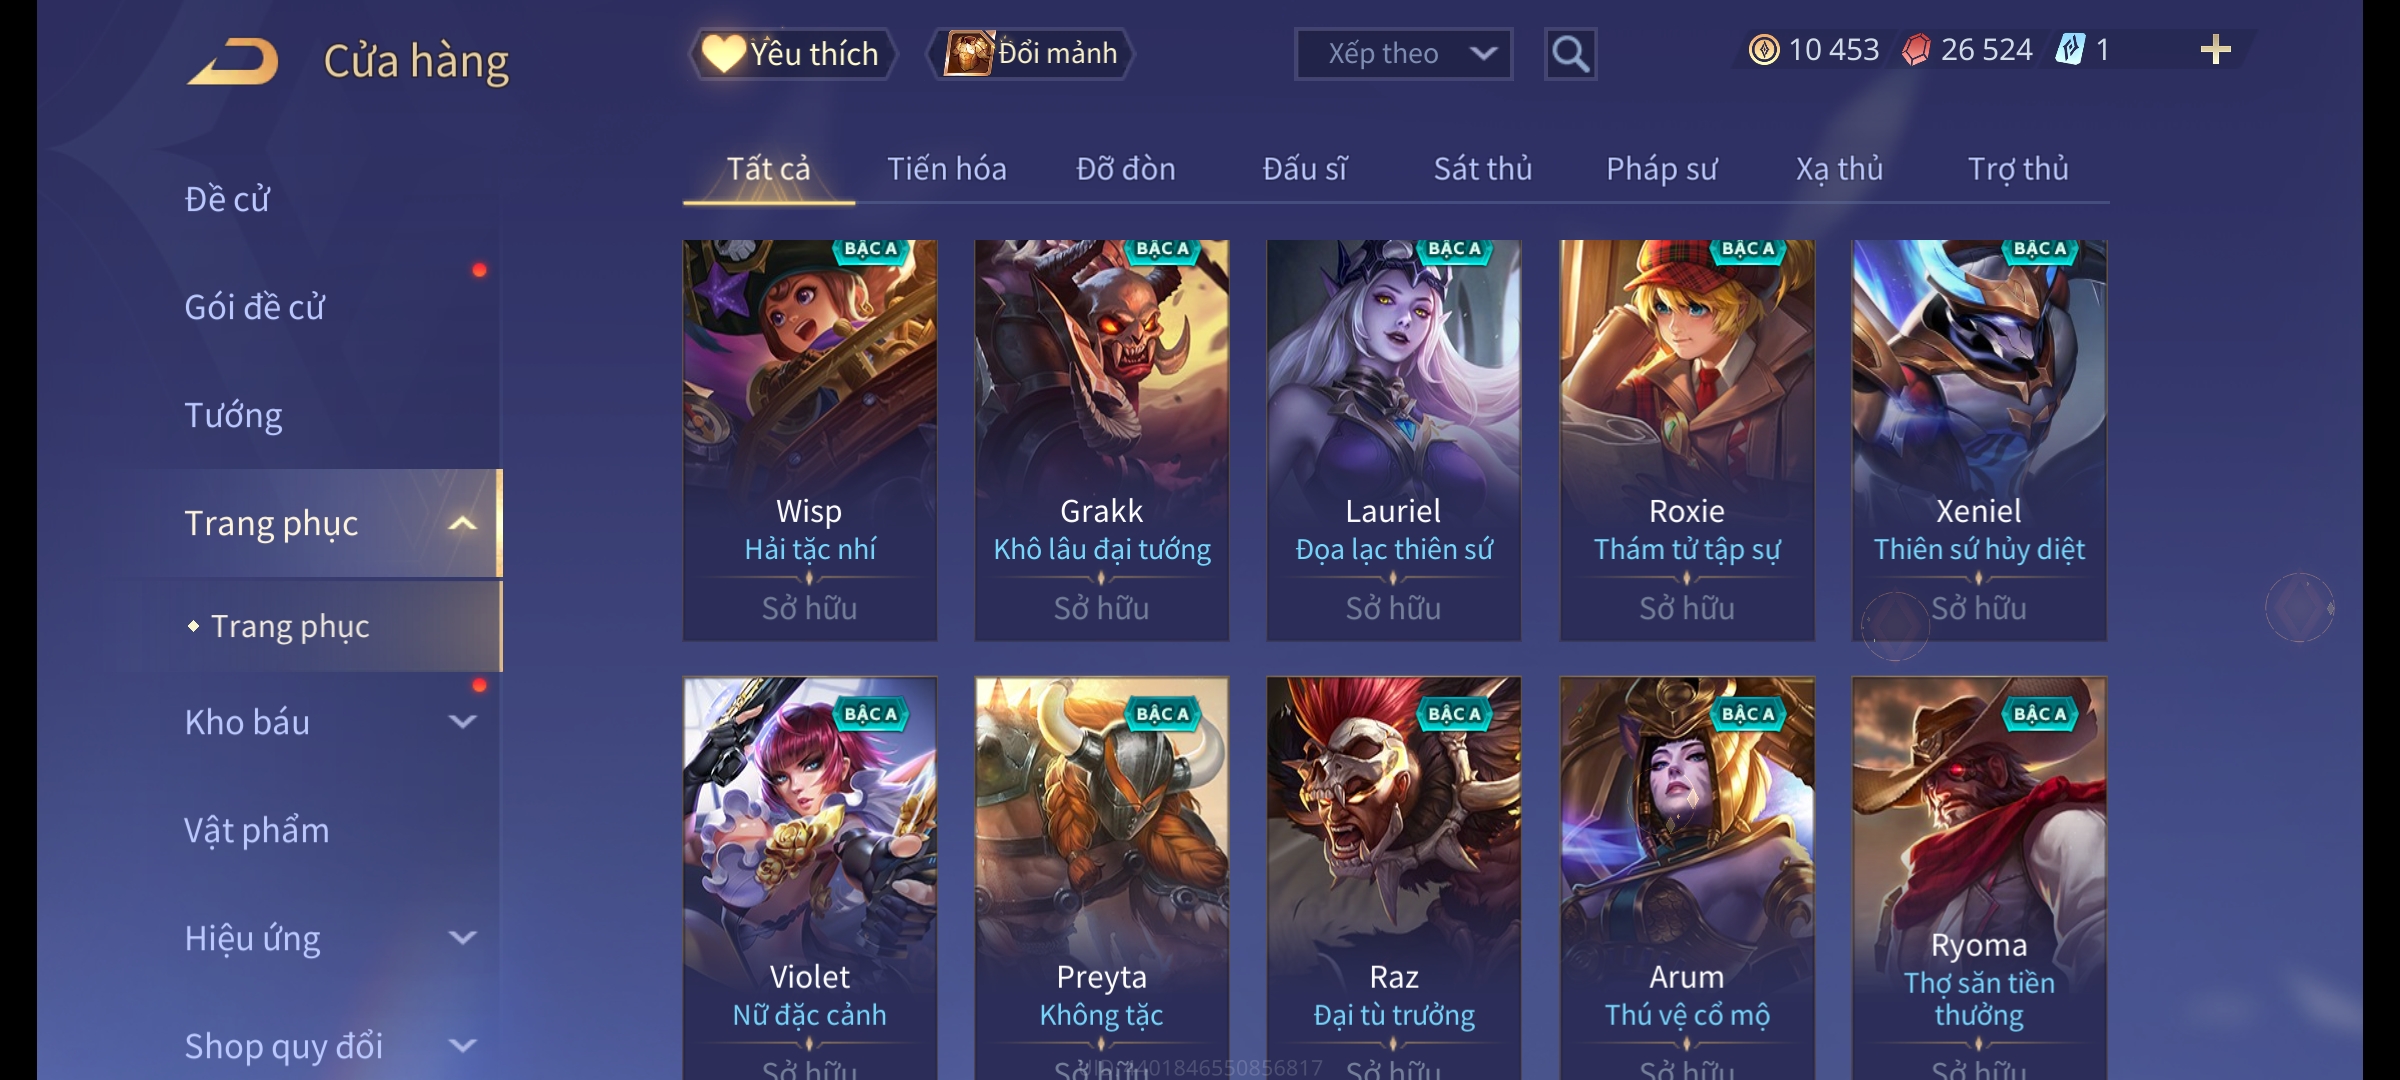Viewport: 2400px width, 1080px height.
Task: Expand the Kho báu sidebar section
Action: [x=463, y=722]
